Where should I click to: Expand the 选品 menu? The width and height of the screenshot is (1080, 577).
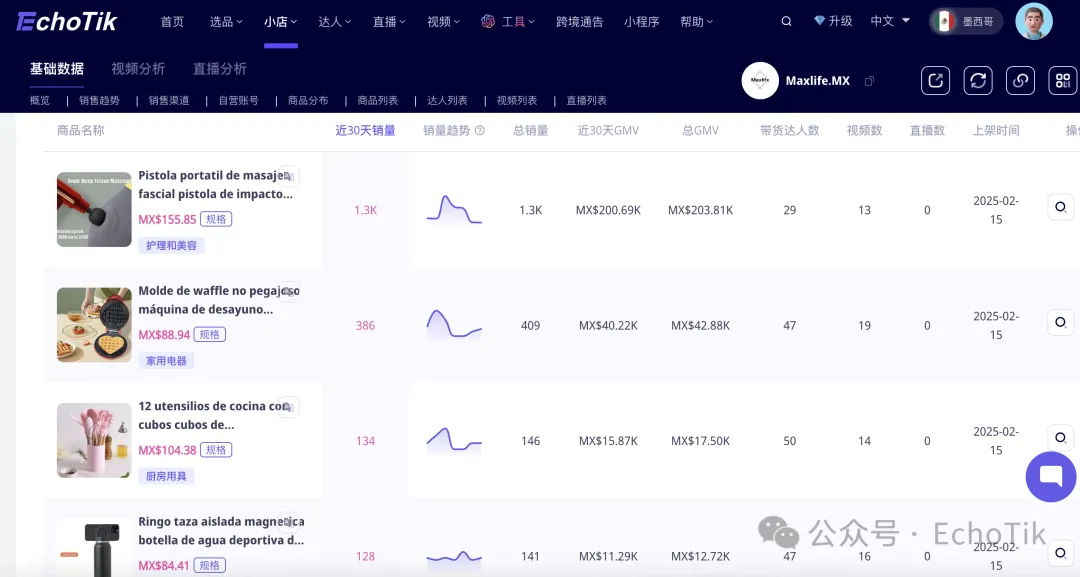pos(226,22)
